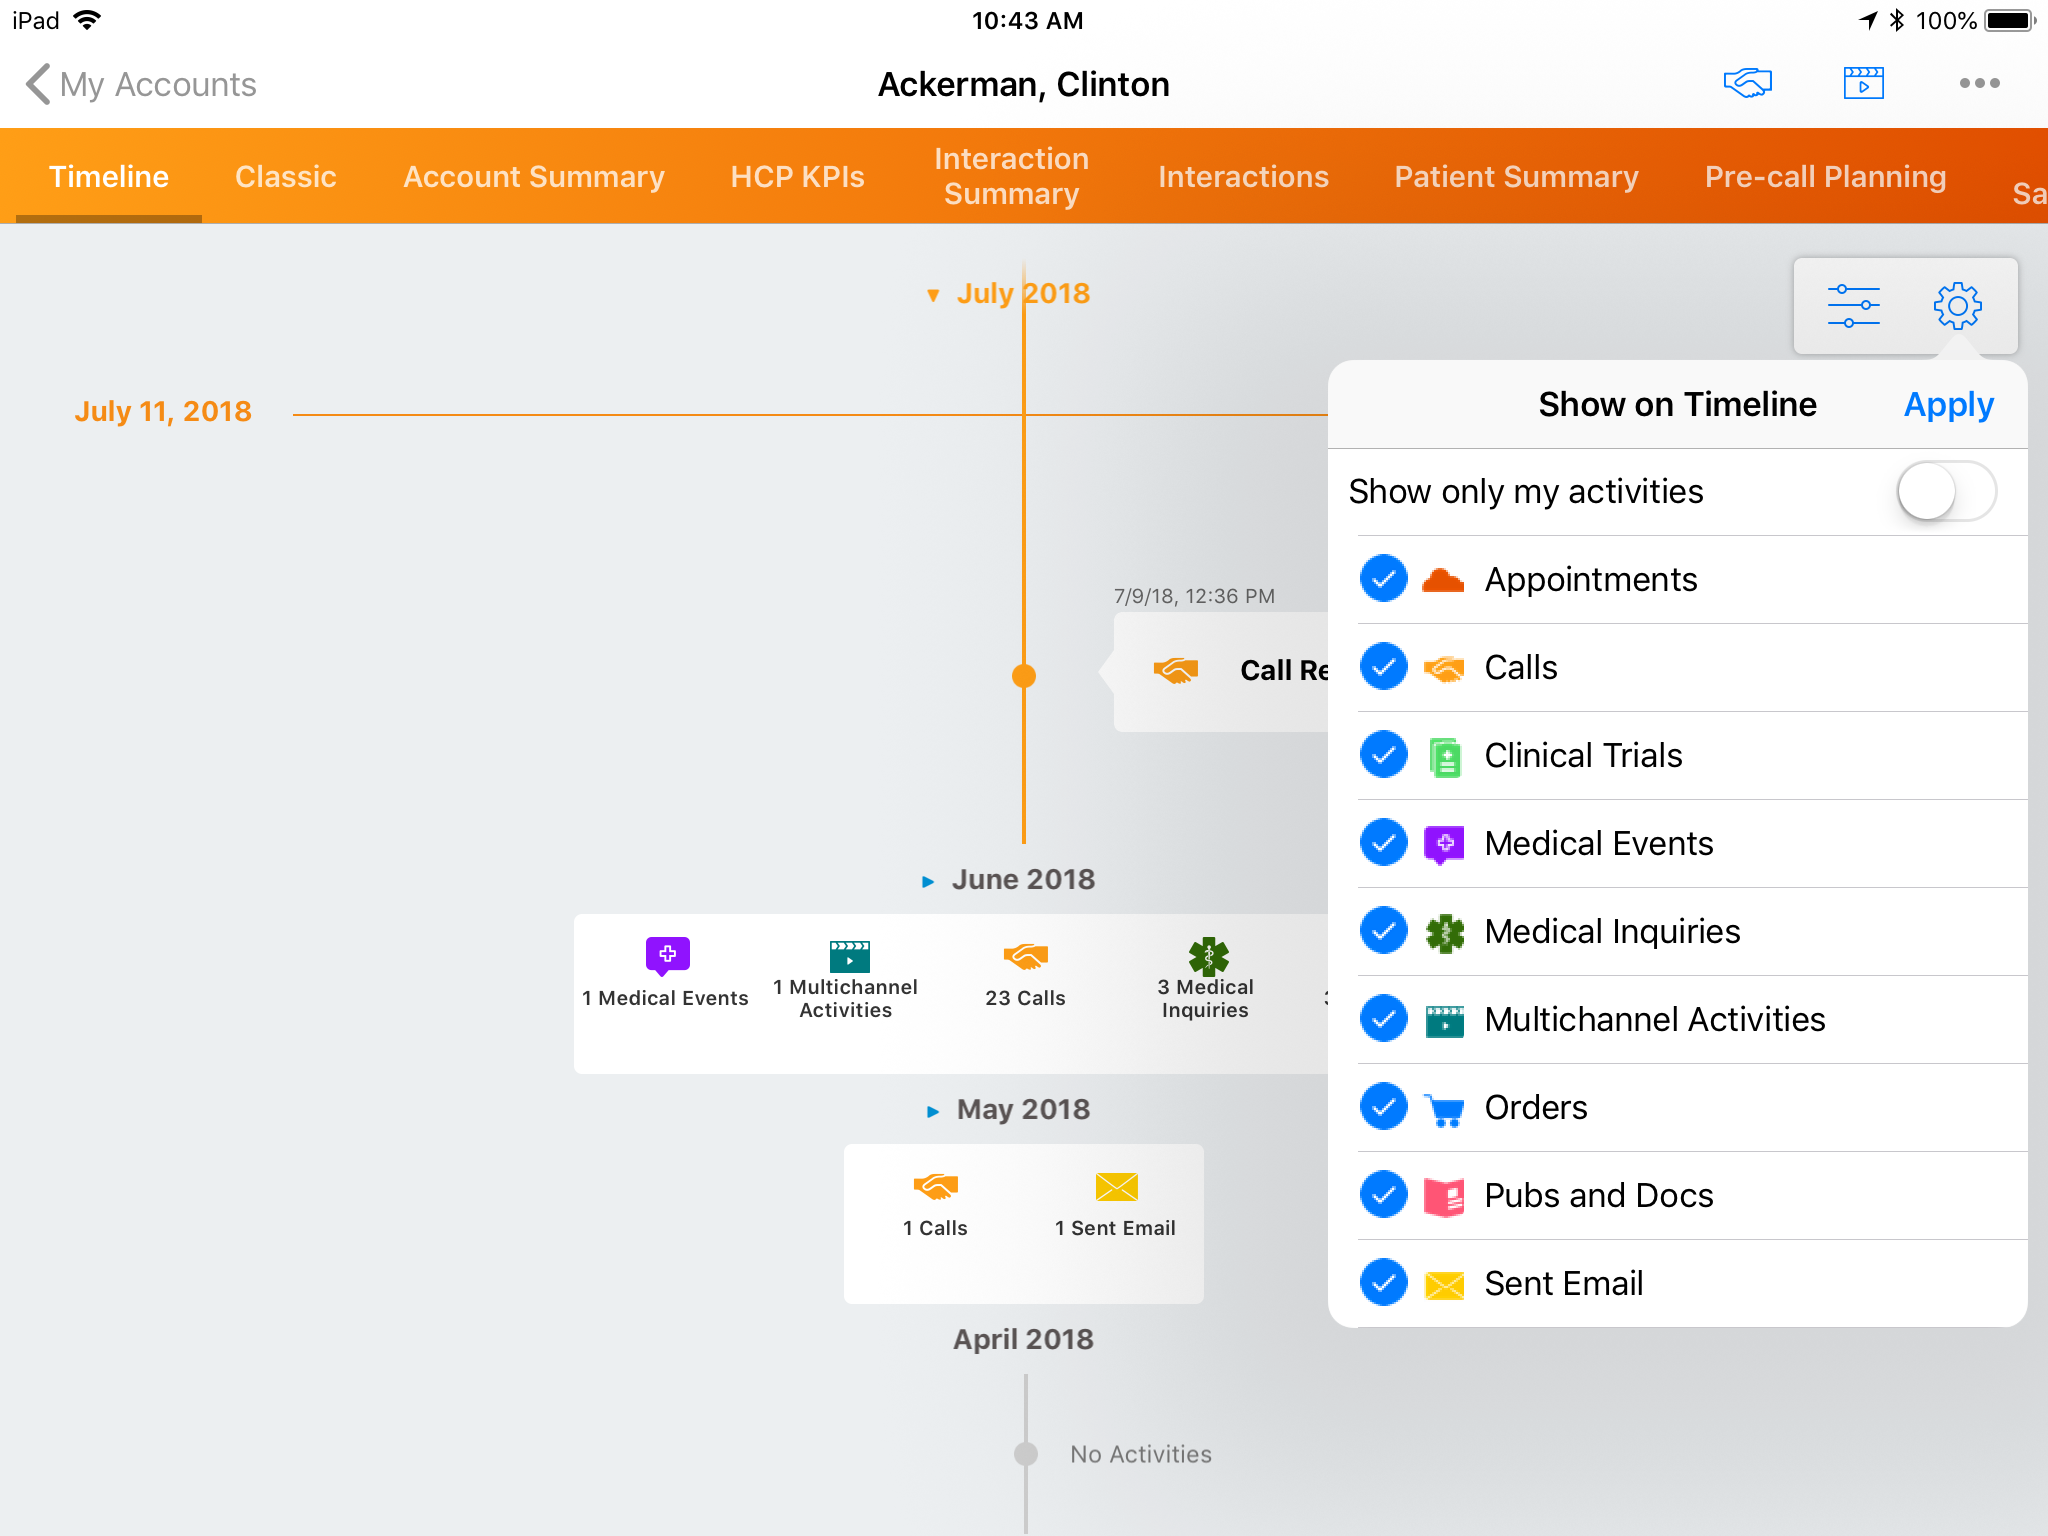Expand the May 2018 month section
Screen dimensions: 2048x1536
tap(933, 1111)
